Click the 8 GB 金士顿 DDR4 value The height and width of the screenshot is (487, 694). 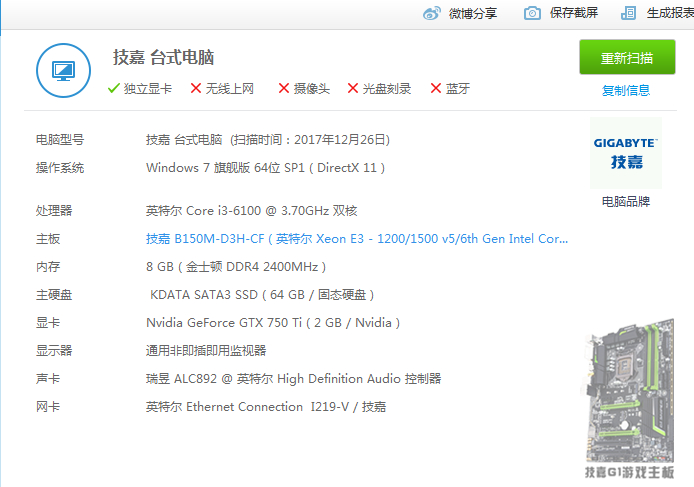point(236,267)
